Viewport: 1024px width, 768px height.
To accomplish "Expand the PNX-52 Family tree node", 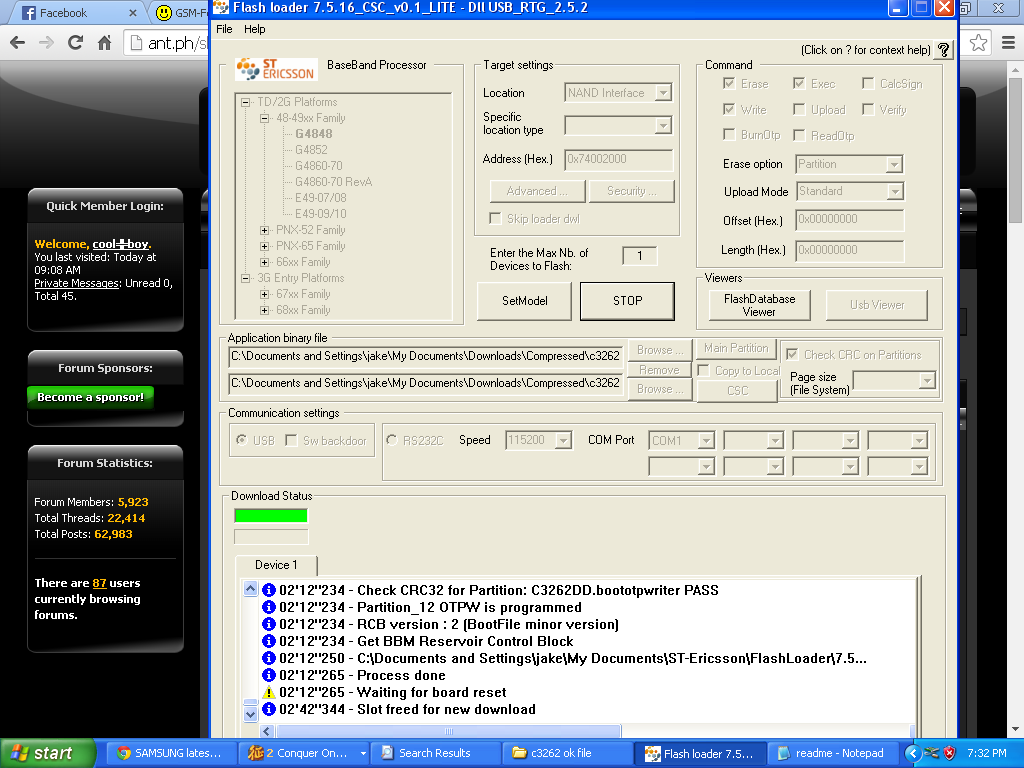I will coord(265,230).
